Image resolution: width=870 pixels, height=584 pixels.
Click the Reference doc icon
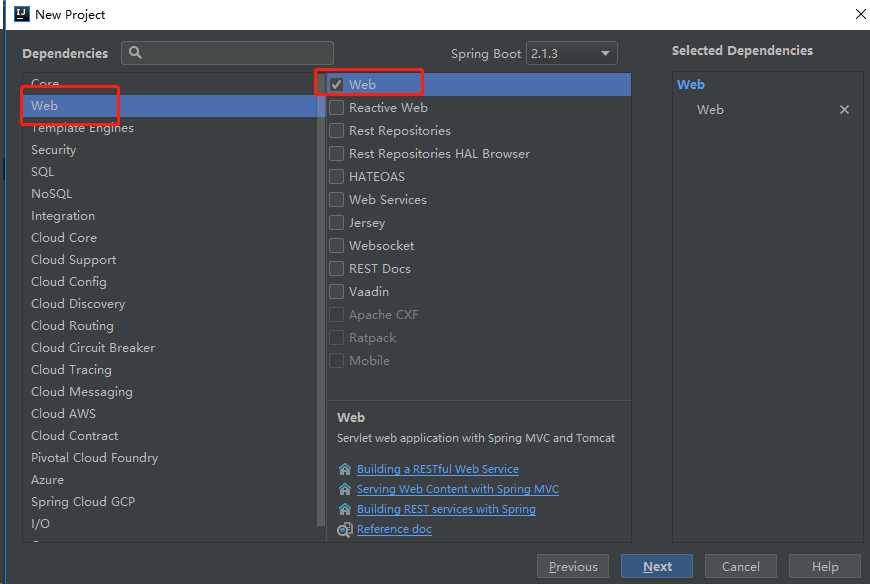pos(345,529)
